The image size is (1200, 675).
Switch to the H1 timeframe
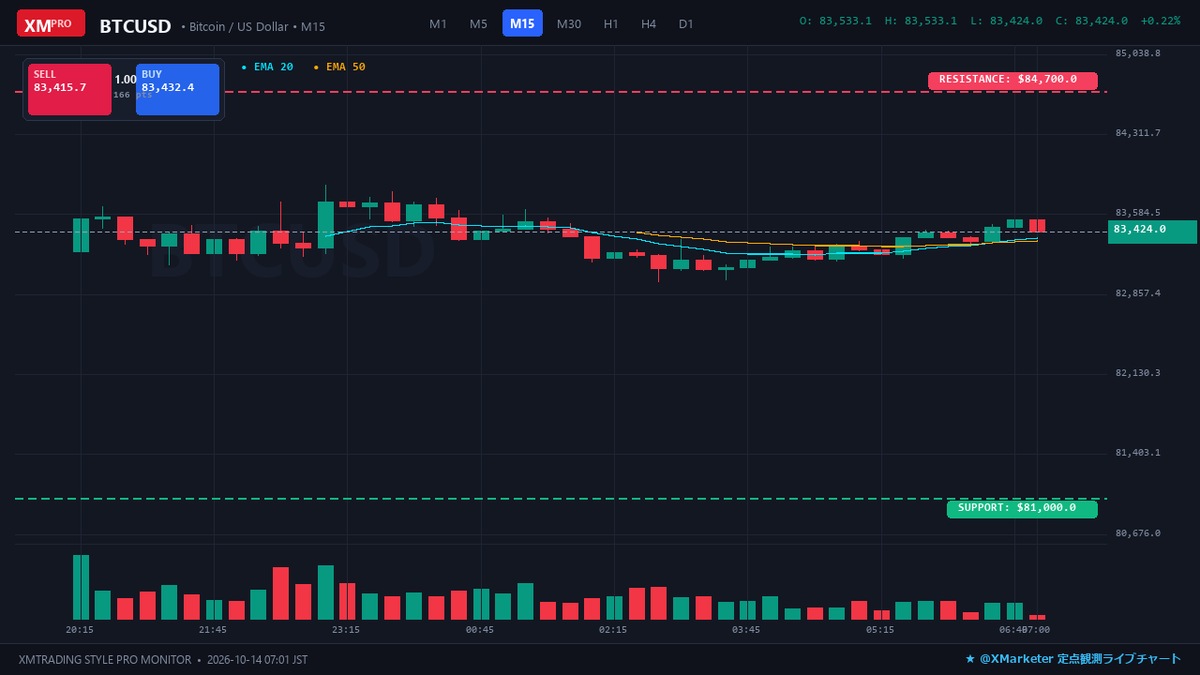click(x=611, y=24)
